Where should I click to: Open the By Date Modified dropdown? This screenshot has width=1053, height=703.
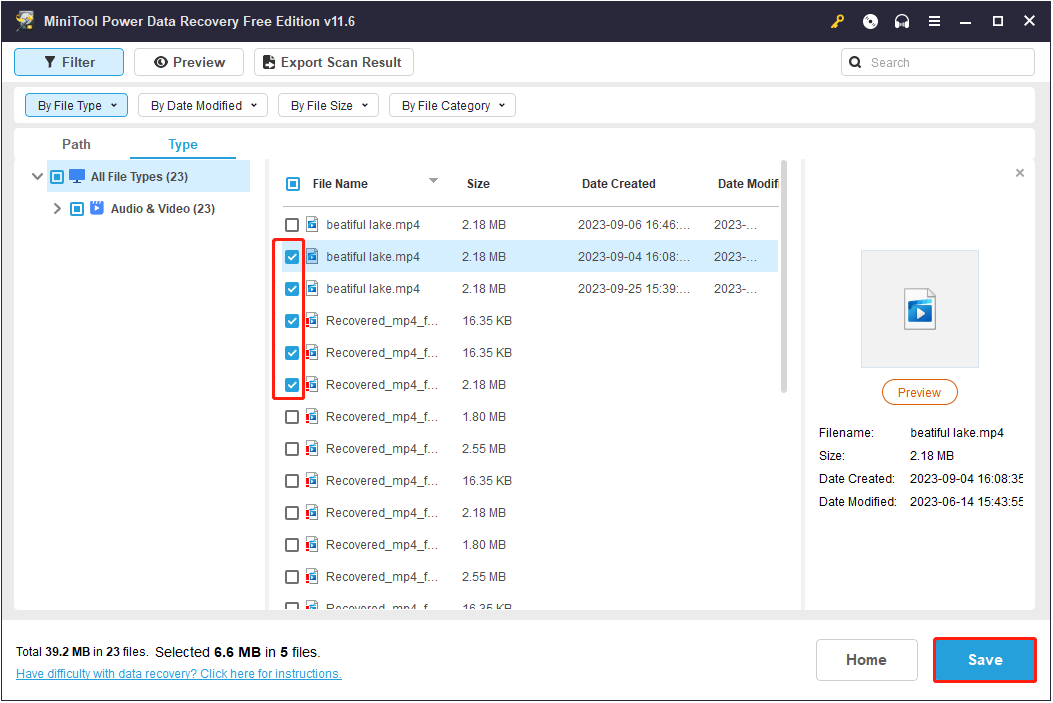202,105
